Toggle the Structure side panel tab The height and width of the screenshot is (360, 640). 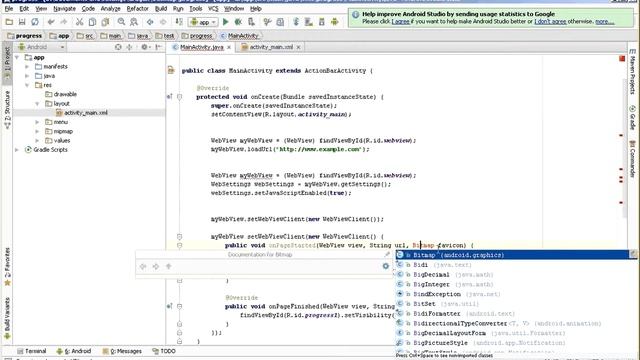[7, 110]
